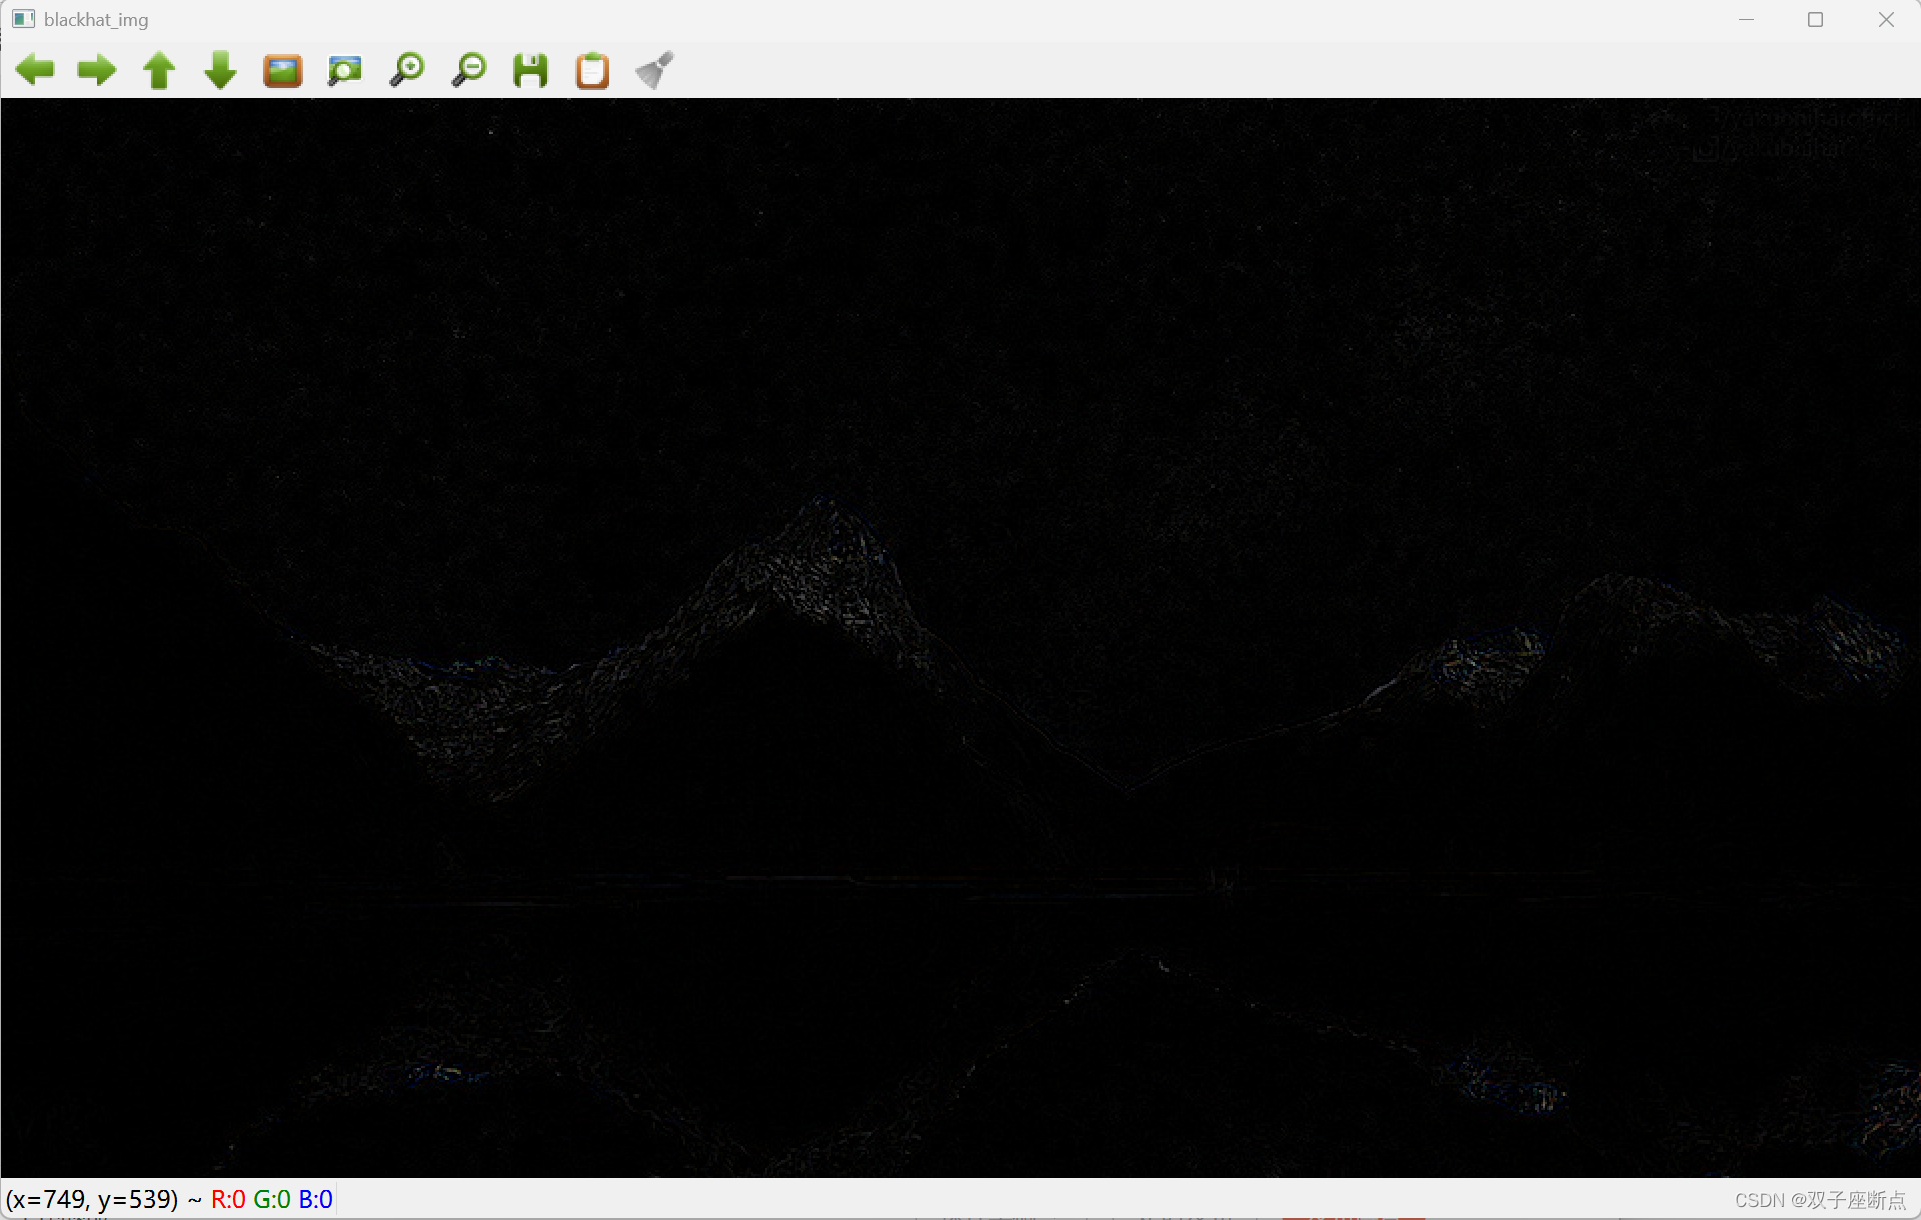Image resolution: width=1921 pixels, height=1220 pixels.
Task: Minimize the blackhat_img window
Action: click(1746, 20)
